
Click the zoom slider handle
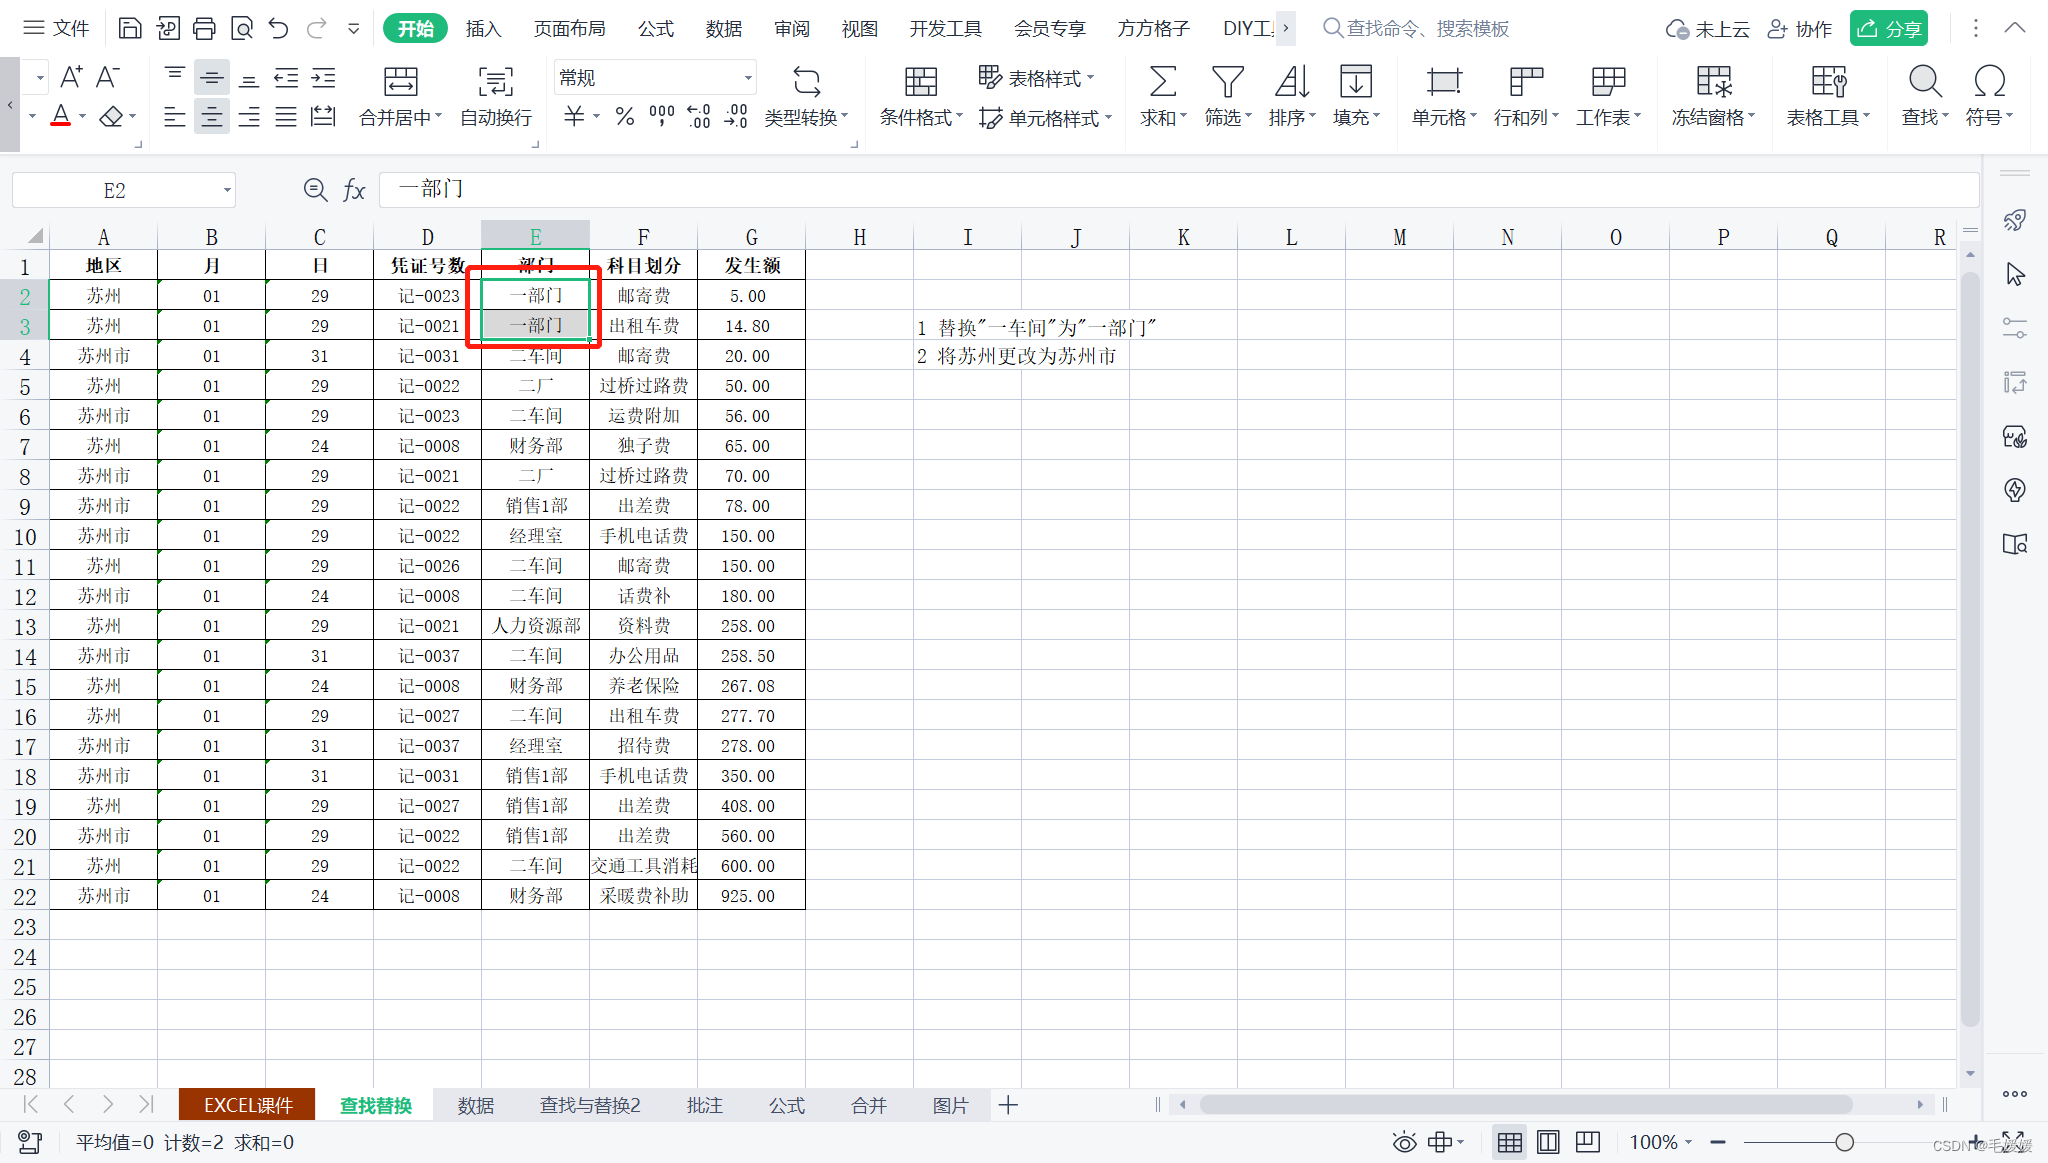[x=1845, y=1142]
